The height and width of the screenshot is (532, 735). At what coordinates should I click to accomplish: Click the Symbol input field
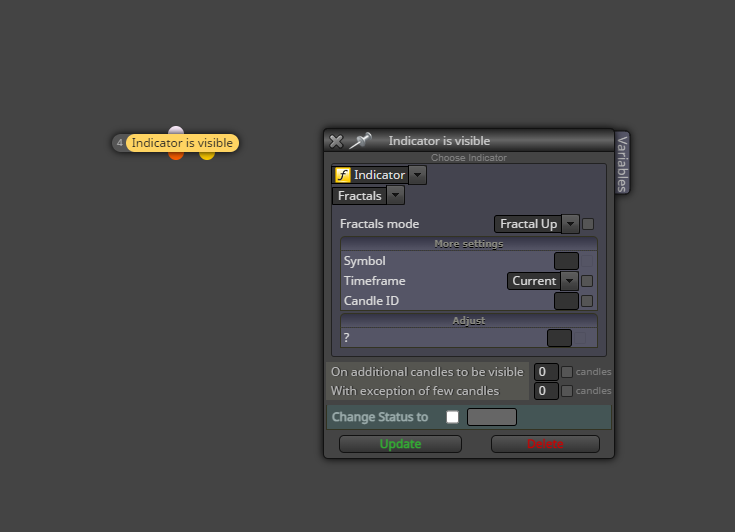(566, 261)
